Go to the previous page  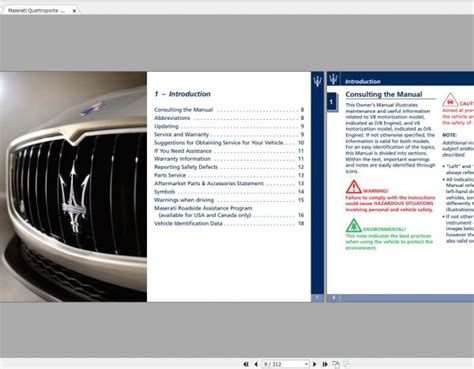256,364
